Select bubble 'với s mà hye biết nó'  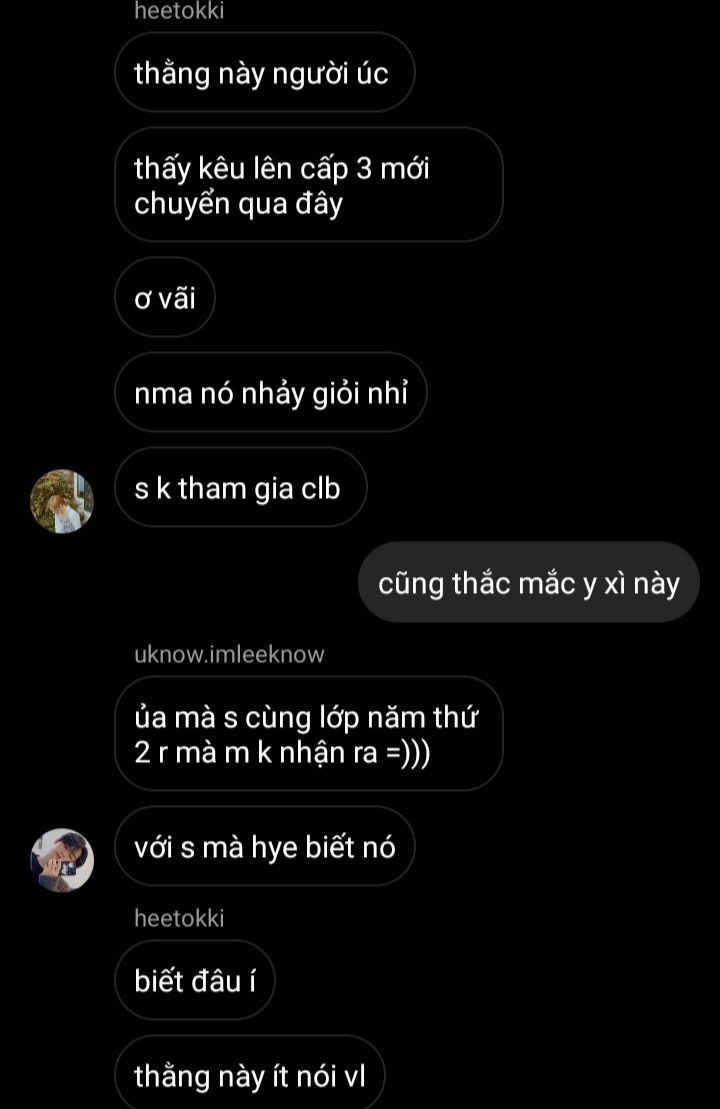[265, 846]
